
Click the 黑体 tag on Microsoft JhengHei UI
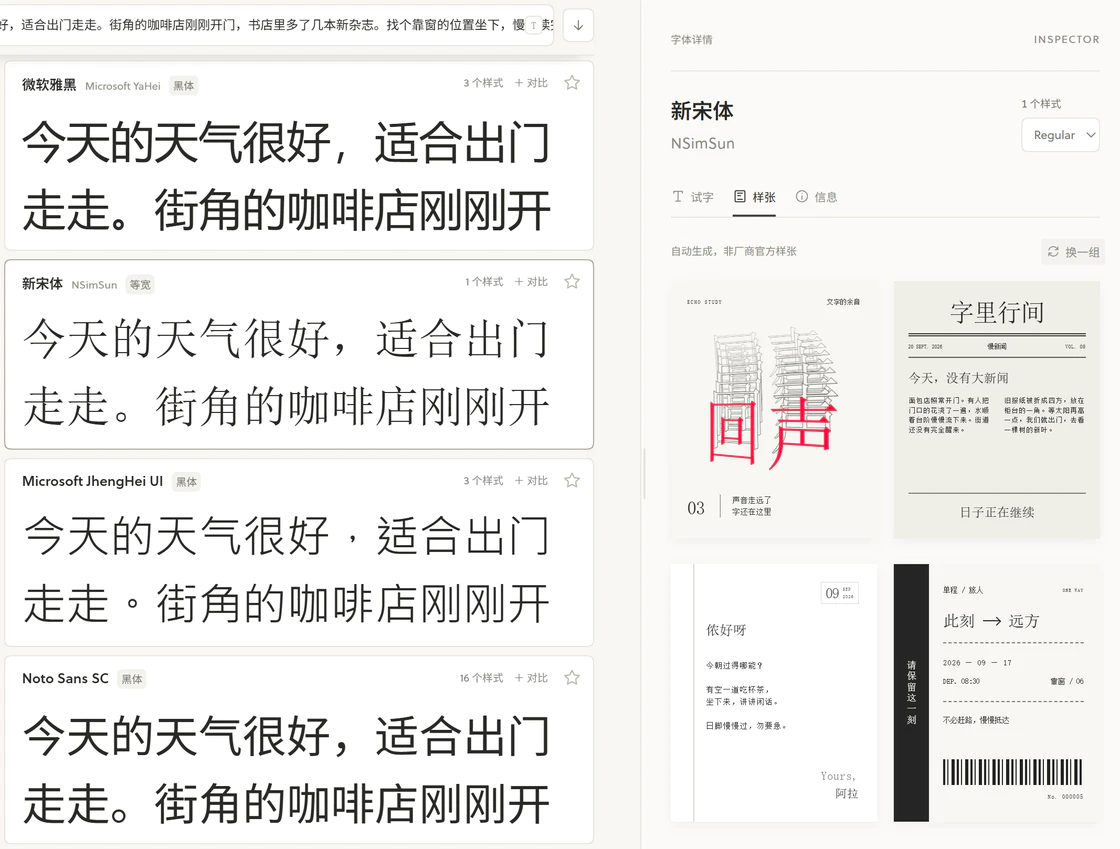coord(186,482)
